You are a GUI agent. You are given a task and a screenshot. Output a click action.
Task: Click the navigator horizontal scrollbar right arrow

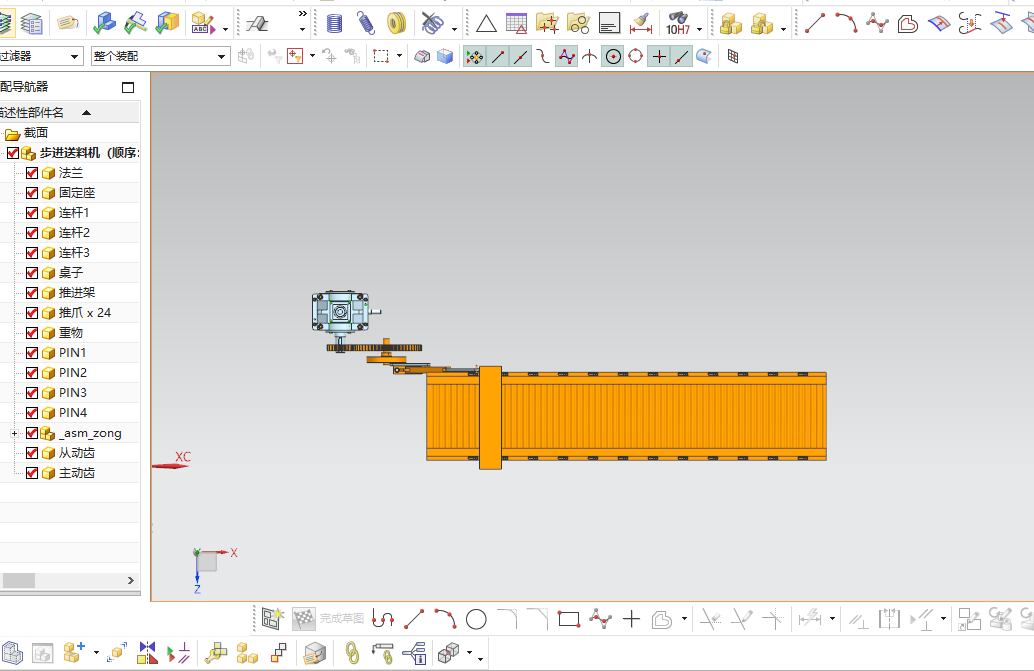click(x=131, y=580)
